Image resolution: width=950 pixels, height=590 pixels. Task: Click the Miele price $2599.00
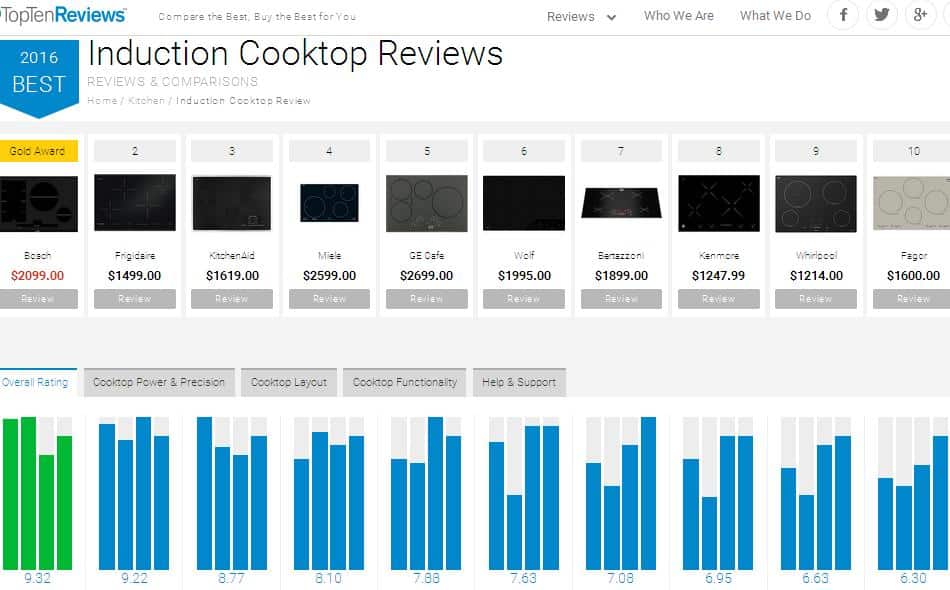[329, 276]
